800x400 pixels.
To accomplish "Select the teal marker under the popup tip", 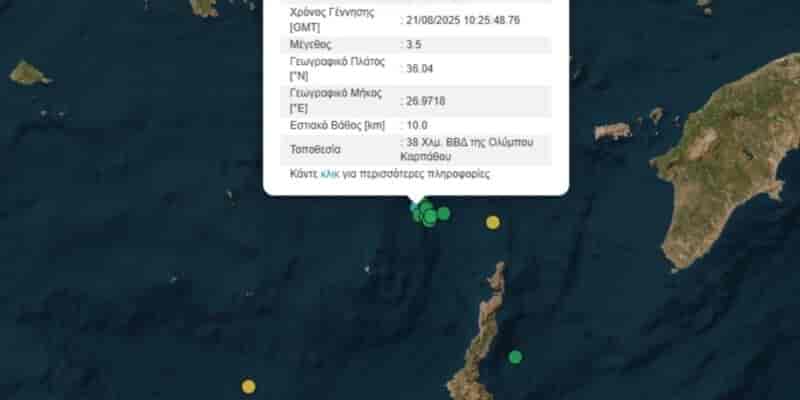I will coord(415,207).
